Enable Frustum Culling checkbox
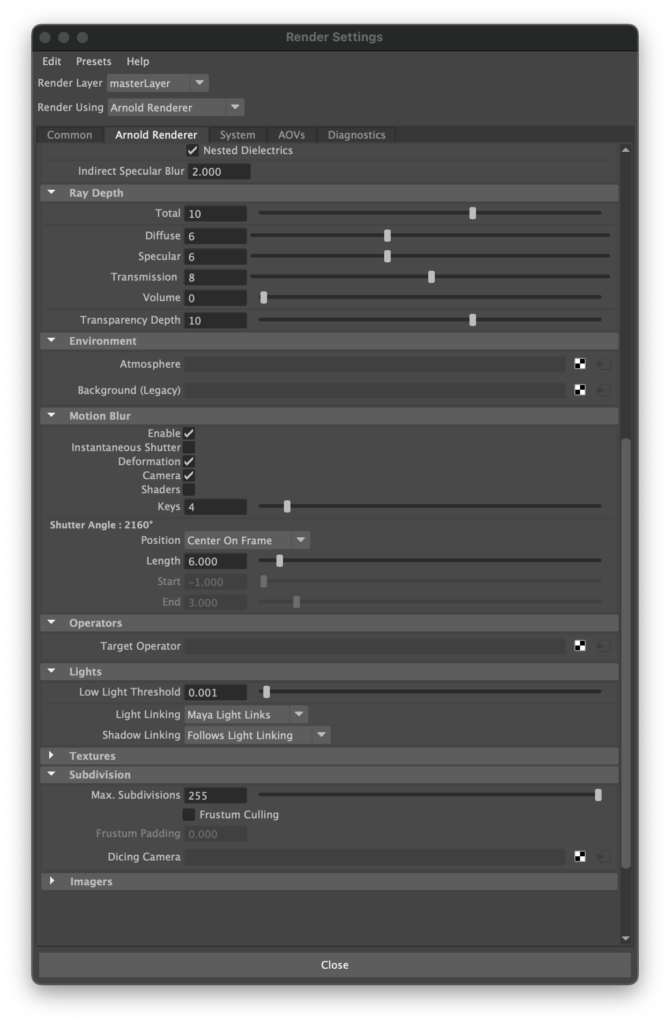This screenshot has height=1024, width=670. coord(189,815)
